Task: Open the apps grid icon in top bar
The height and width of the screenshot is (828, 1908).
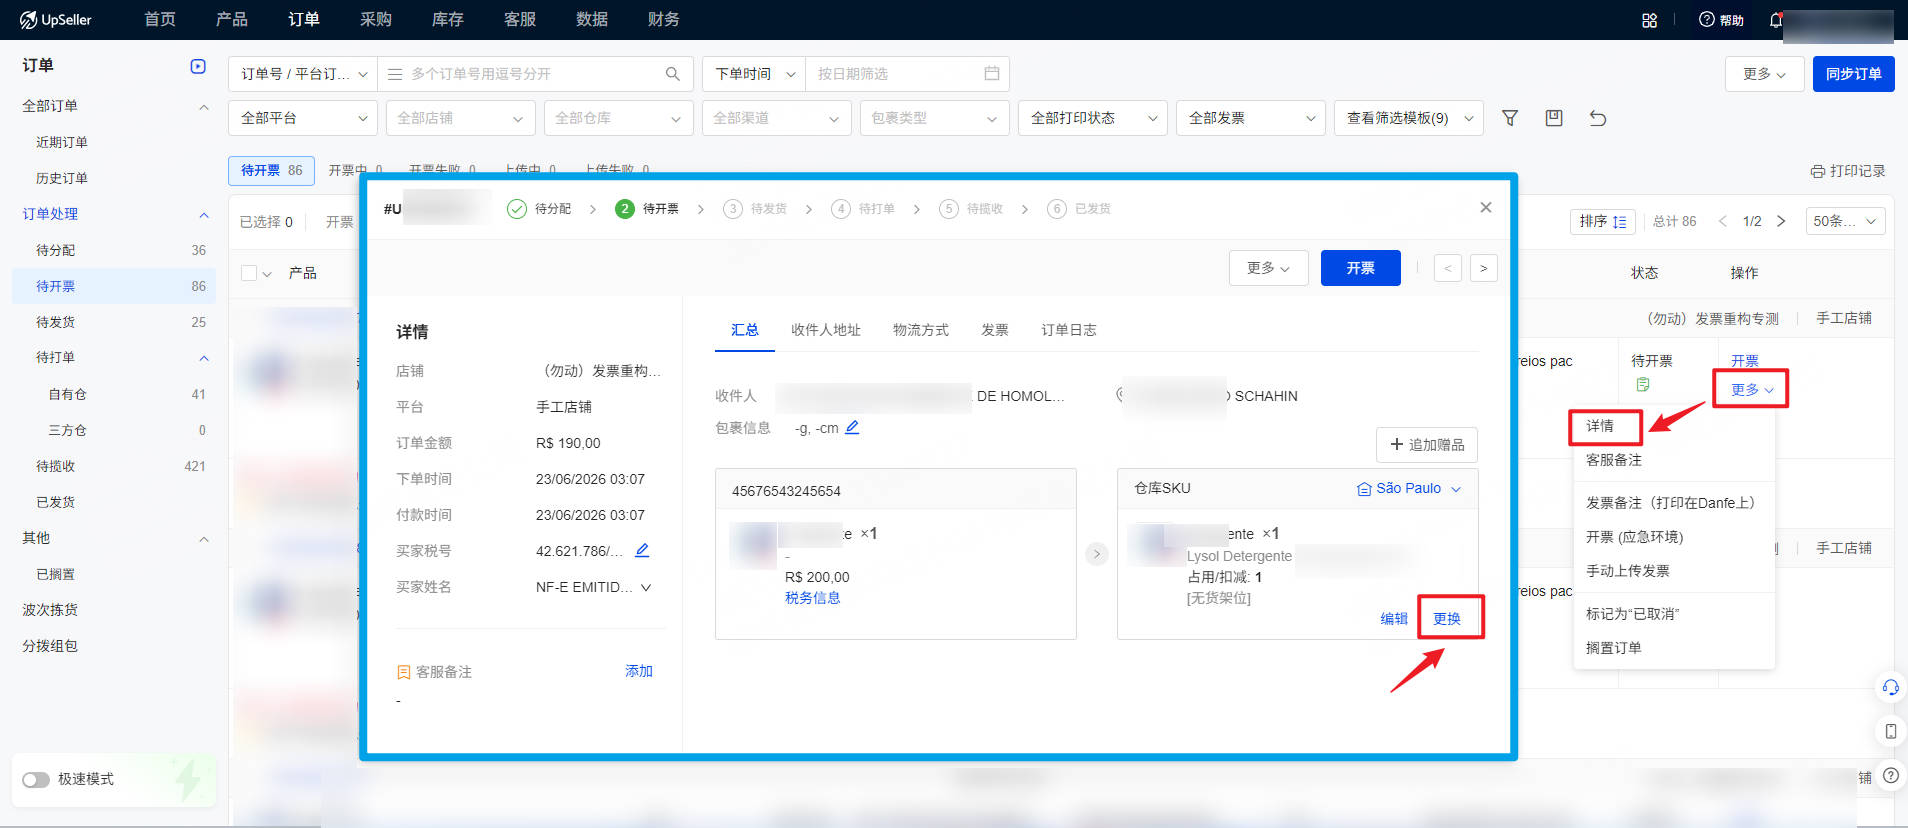Action: point(1650,20)
